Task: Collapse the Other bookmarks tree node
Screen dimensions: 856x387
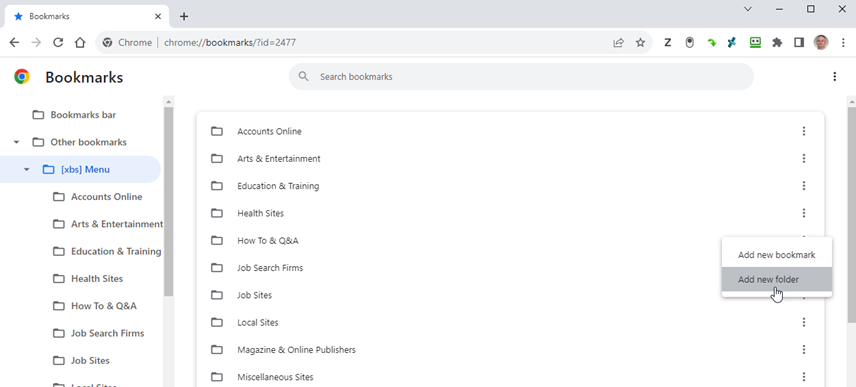Action: [x=16, y=142]
